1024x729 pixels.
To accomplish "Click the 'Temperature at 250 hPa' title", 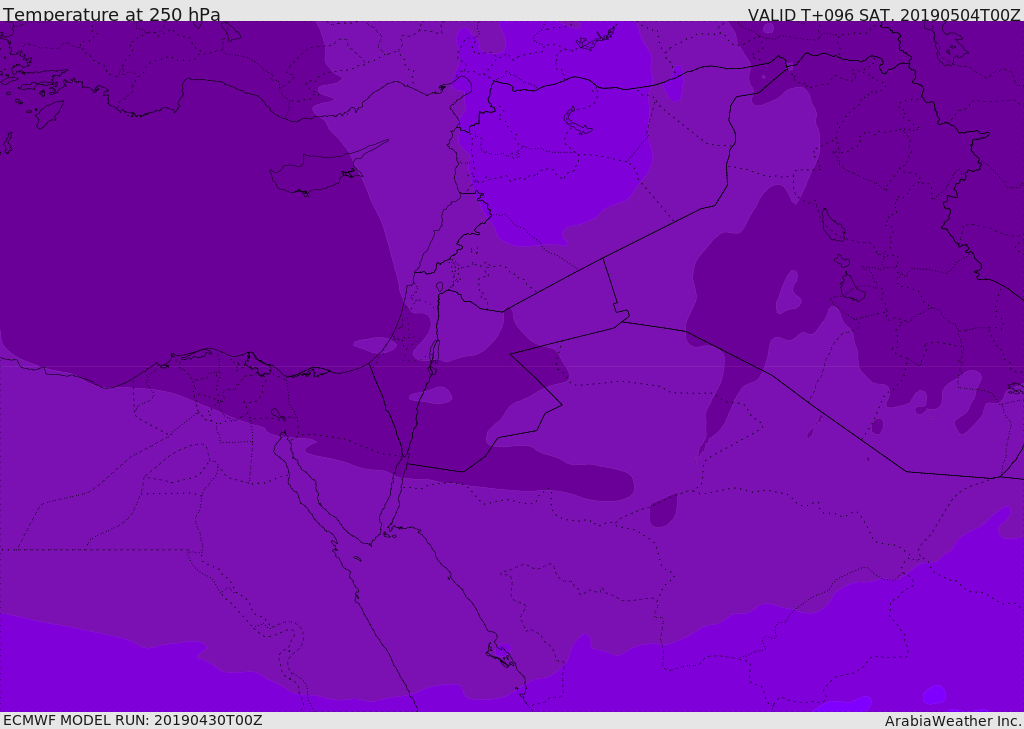I will tap(112, 14).
